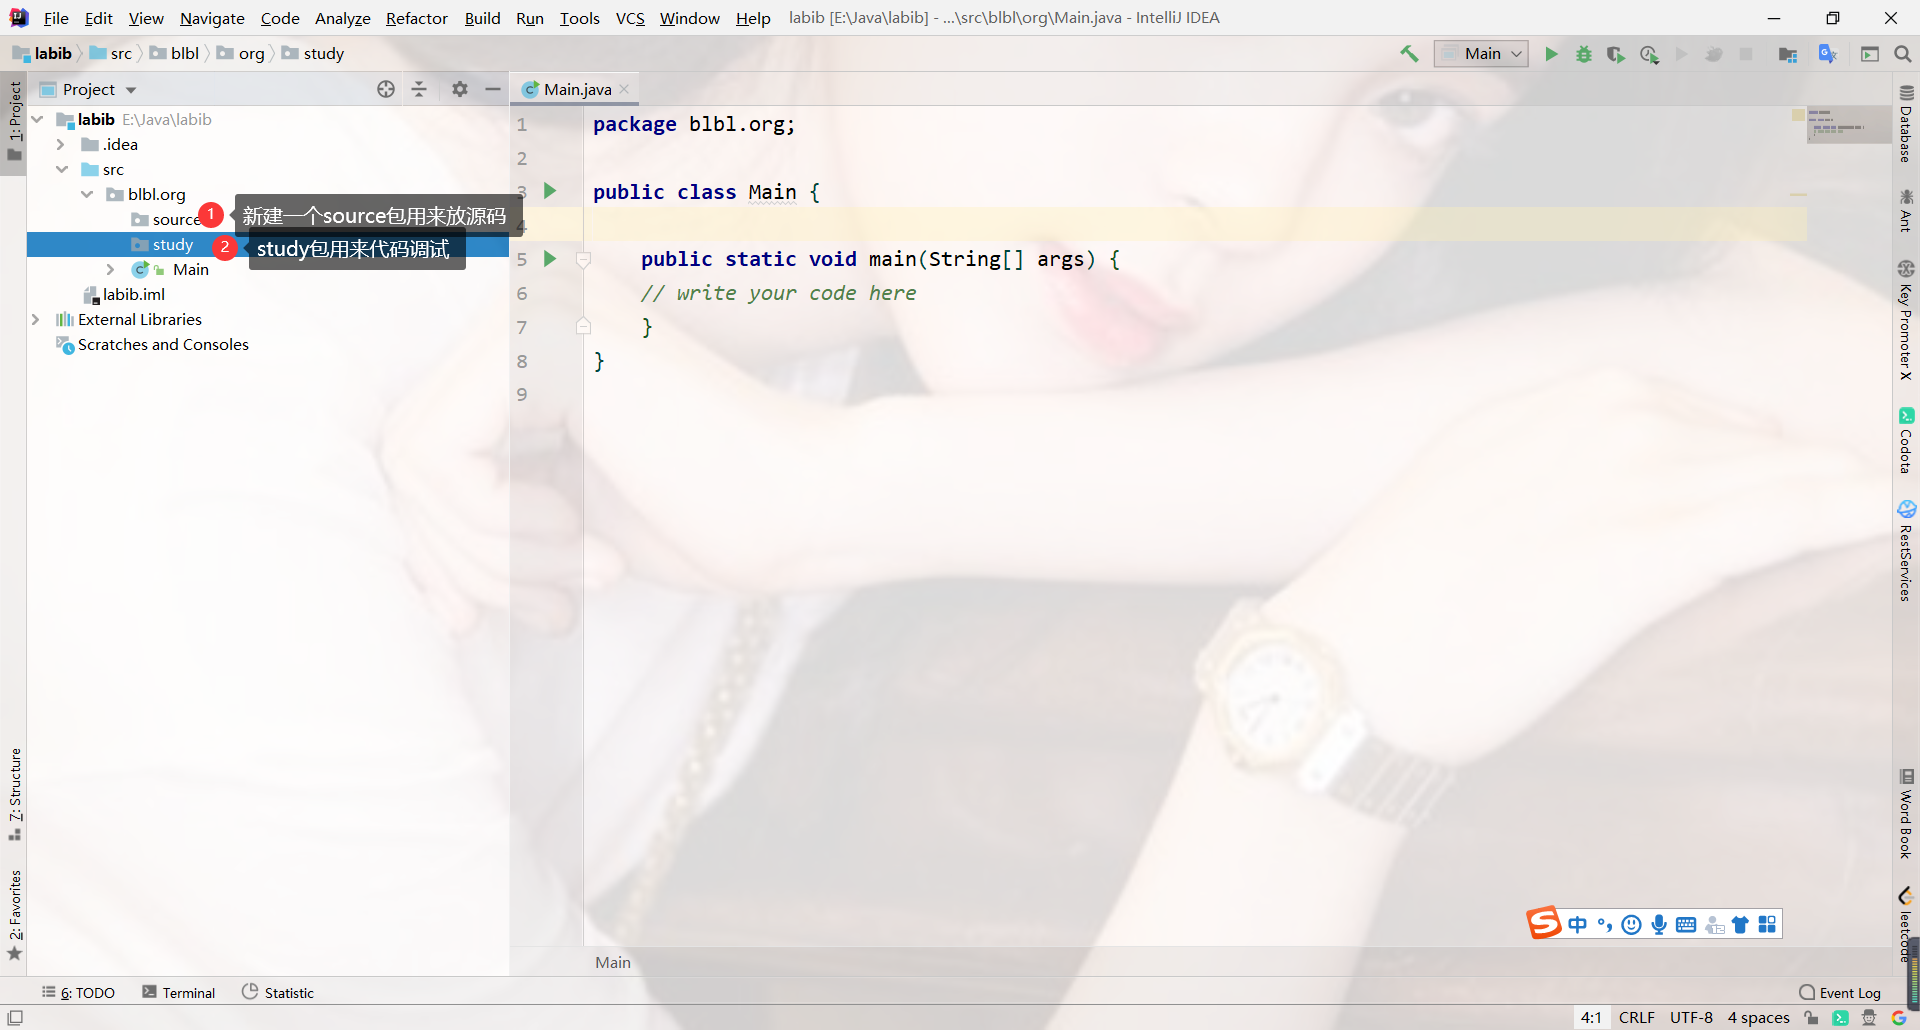Expand External Libraries
The width and height of the screenshot is (1920, 1030).
(x=36, y=319)
